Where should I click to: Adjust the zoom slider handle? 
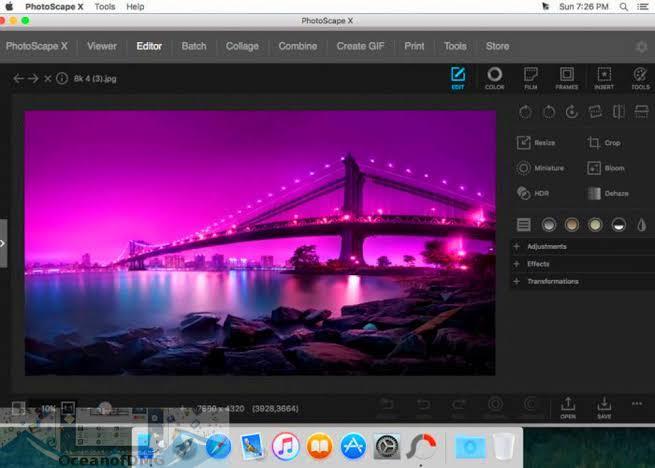click(x=104, y=408)
